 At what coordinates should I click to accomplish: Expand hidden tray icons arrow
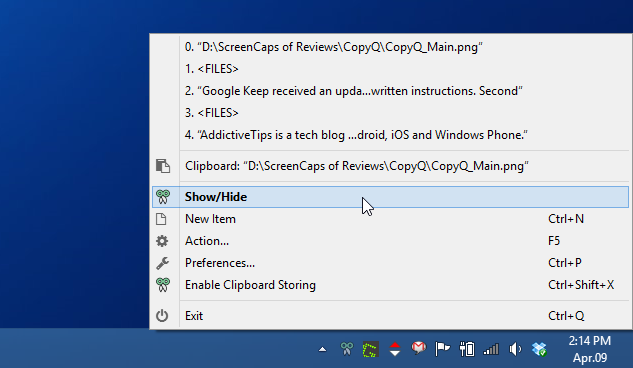click(322, 349)
